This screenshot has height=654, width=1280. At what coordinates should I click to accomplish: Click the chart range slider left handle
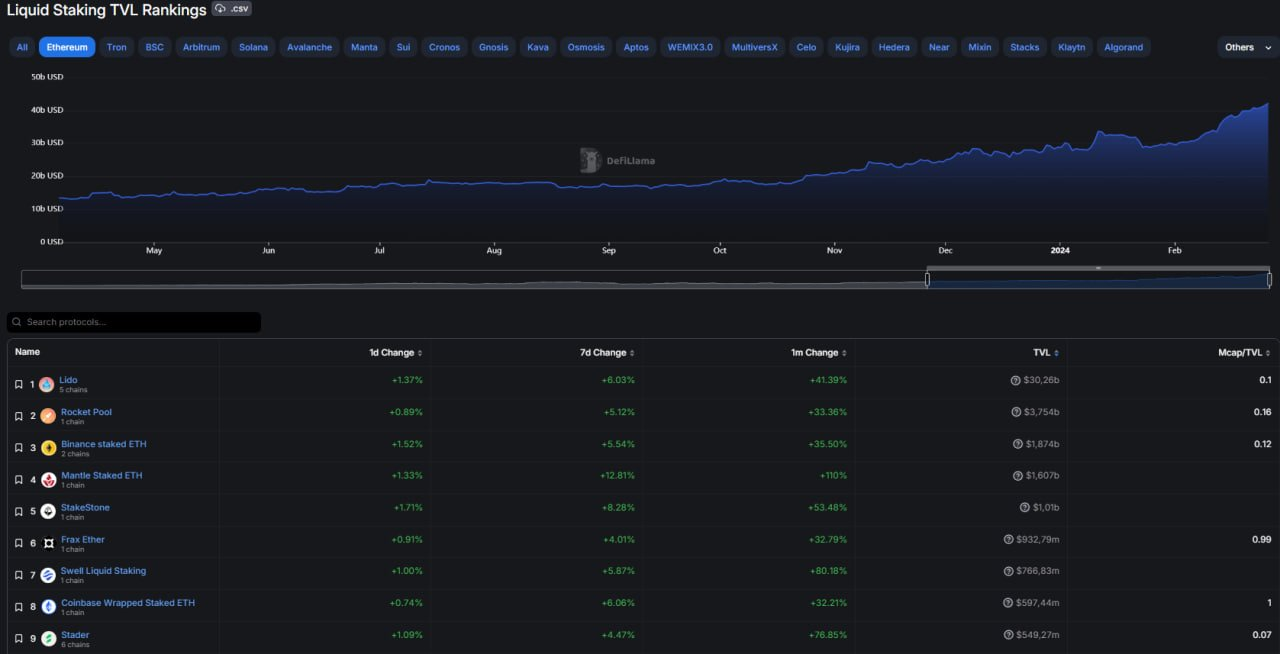point(927,279)
